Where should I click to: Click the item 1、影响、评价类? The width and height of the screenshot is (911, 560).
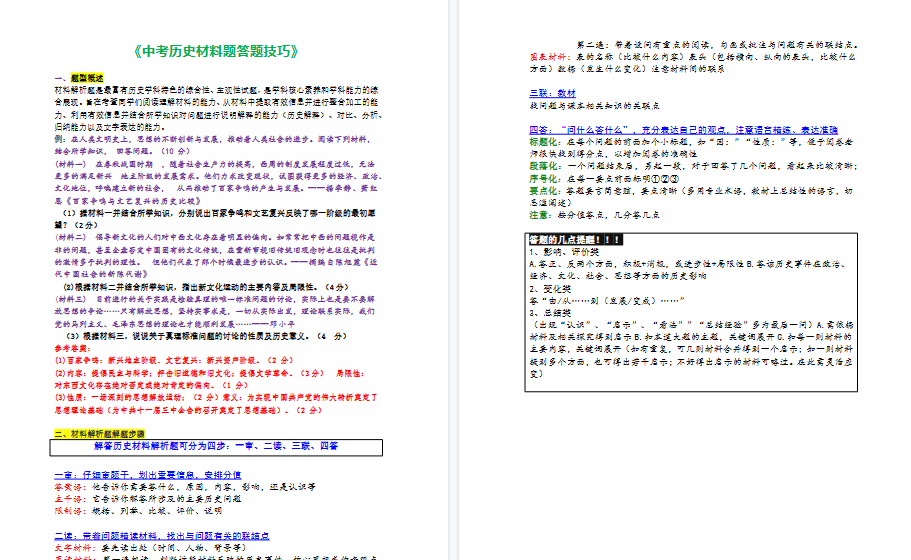coord(564,252)
